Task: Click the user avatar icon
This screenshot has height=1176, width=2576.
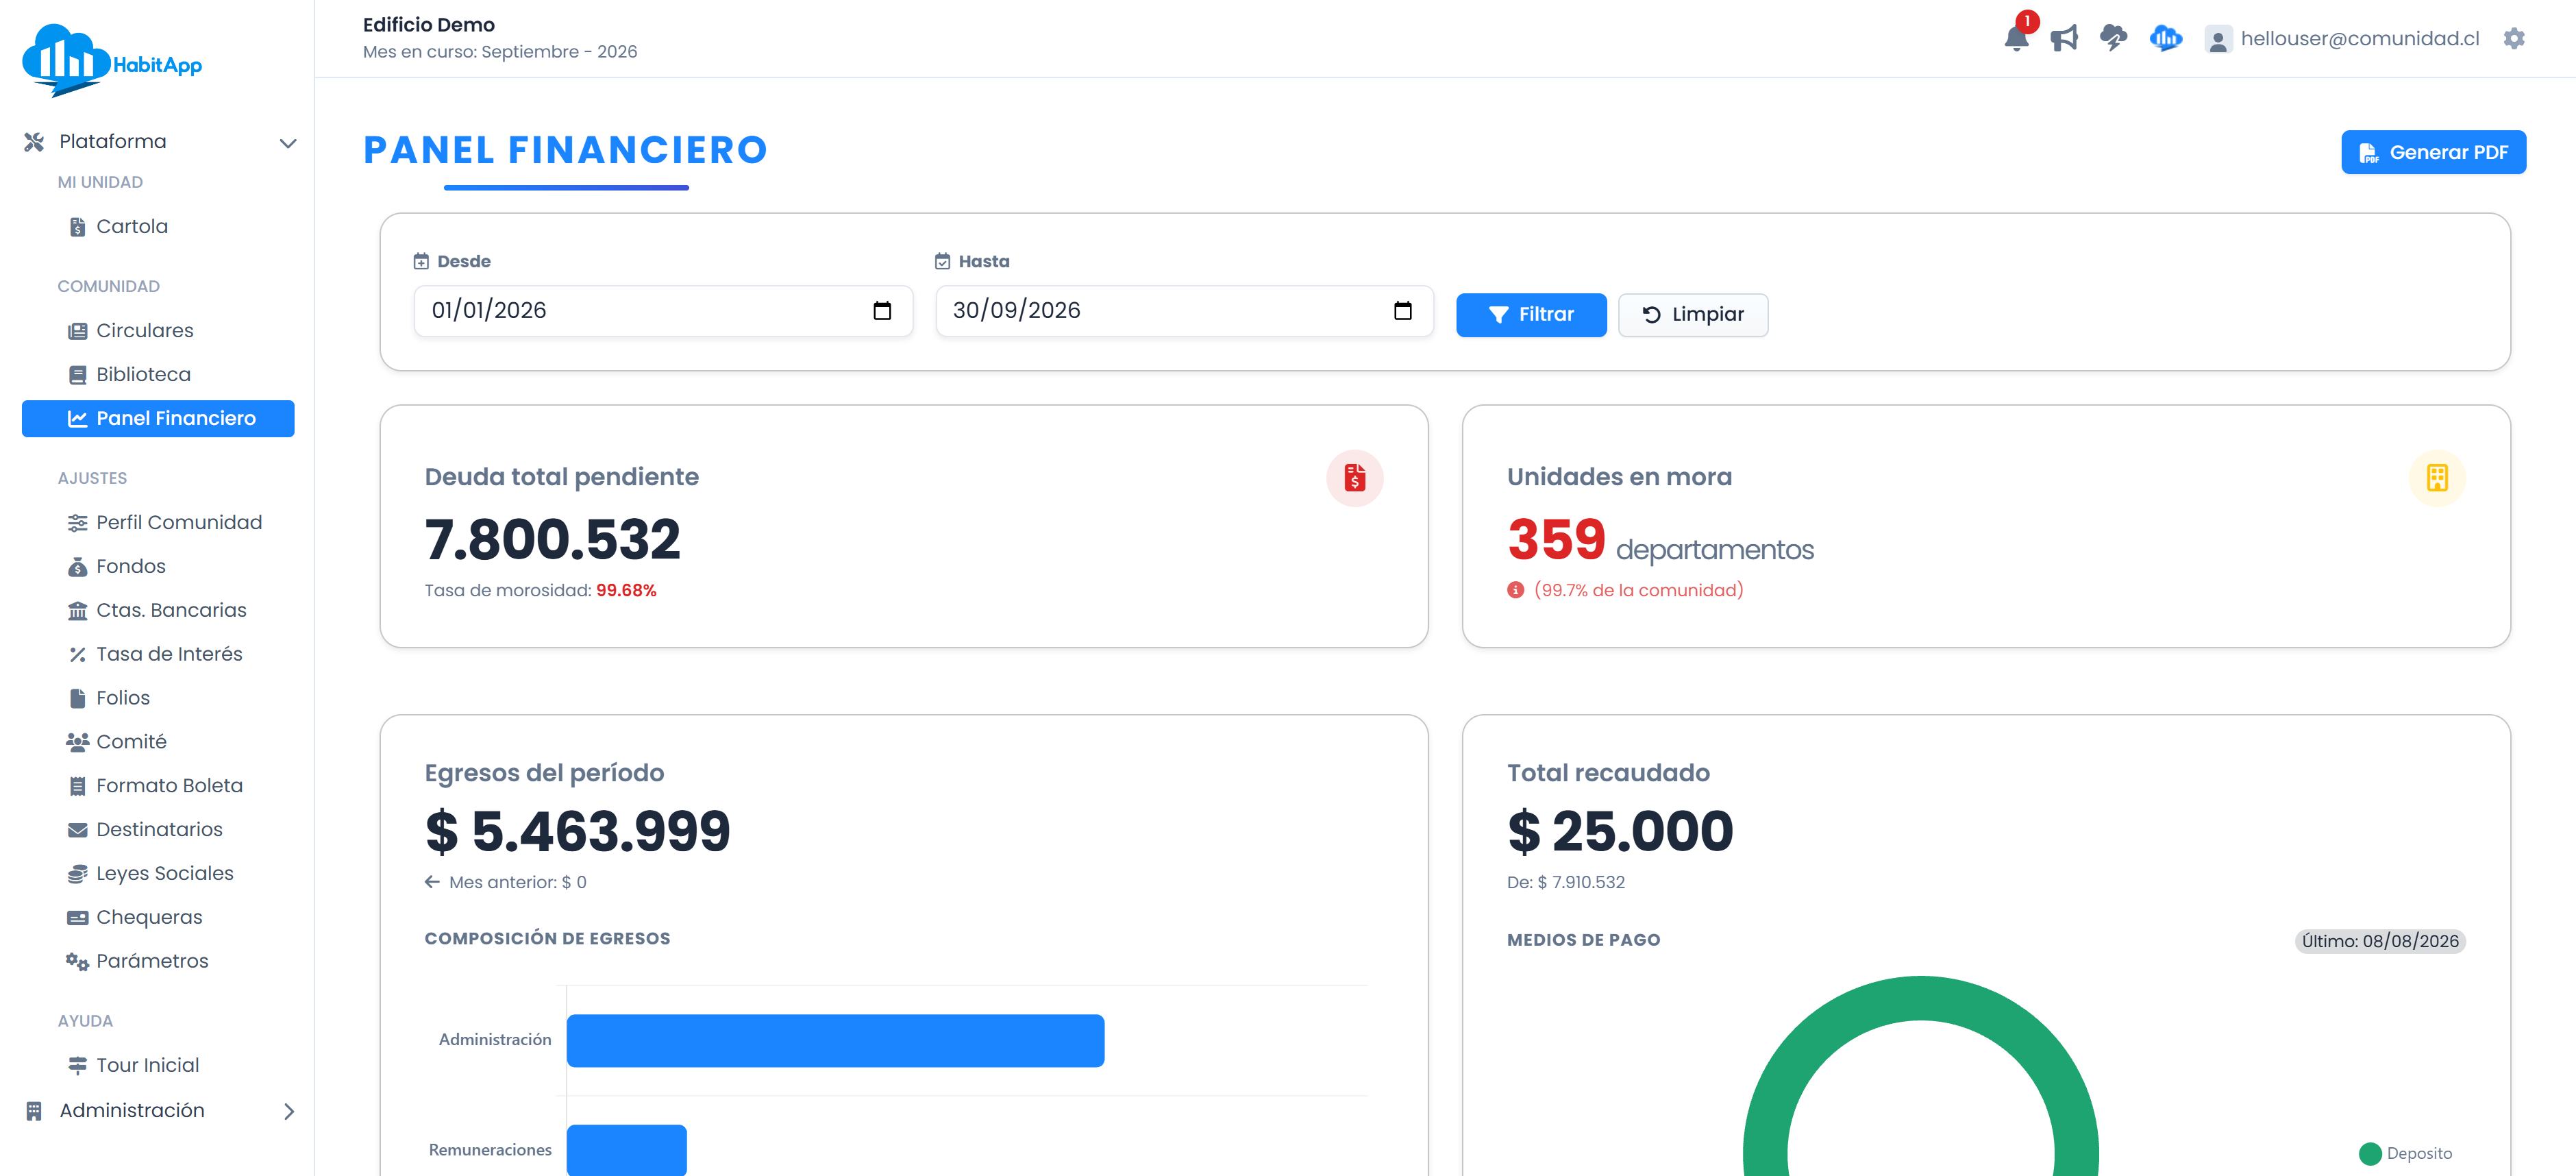Action: point(2217,40)
